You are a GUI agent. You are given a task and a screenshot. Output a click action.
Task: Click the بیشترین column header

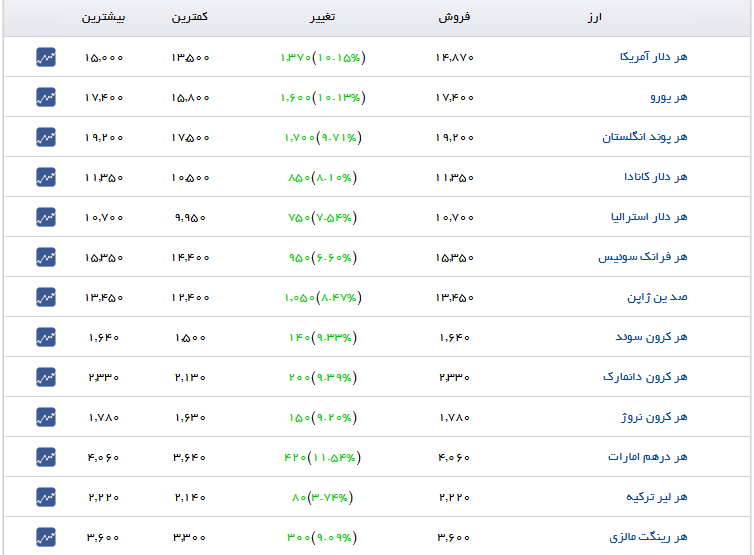(103, 17)
